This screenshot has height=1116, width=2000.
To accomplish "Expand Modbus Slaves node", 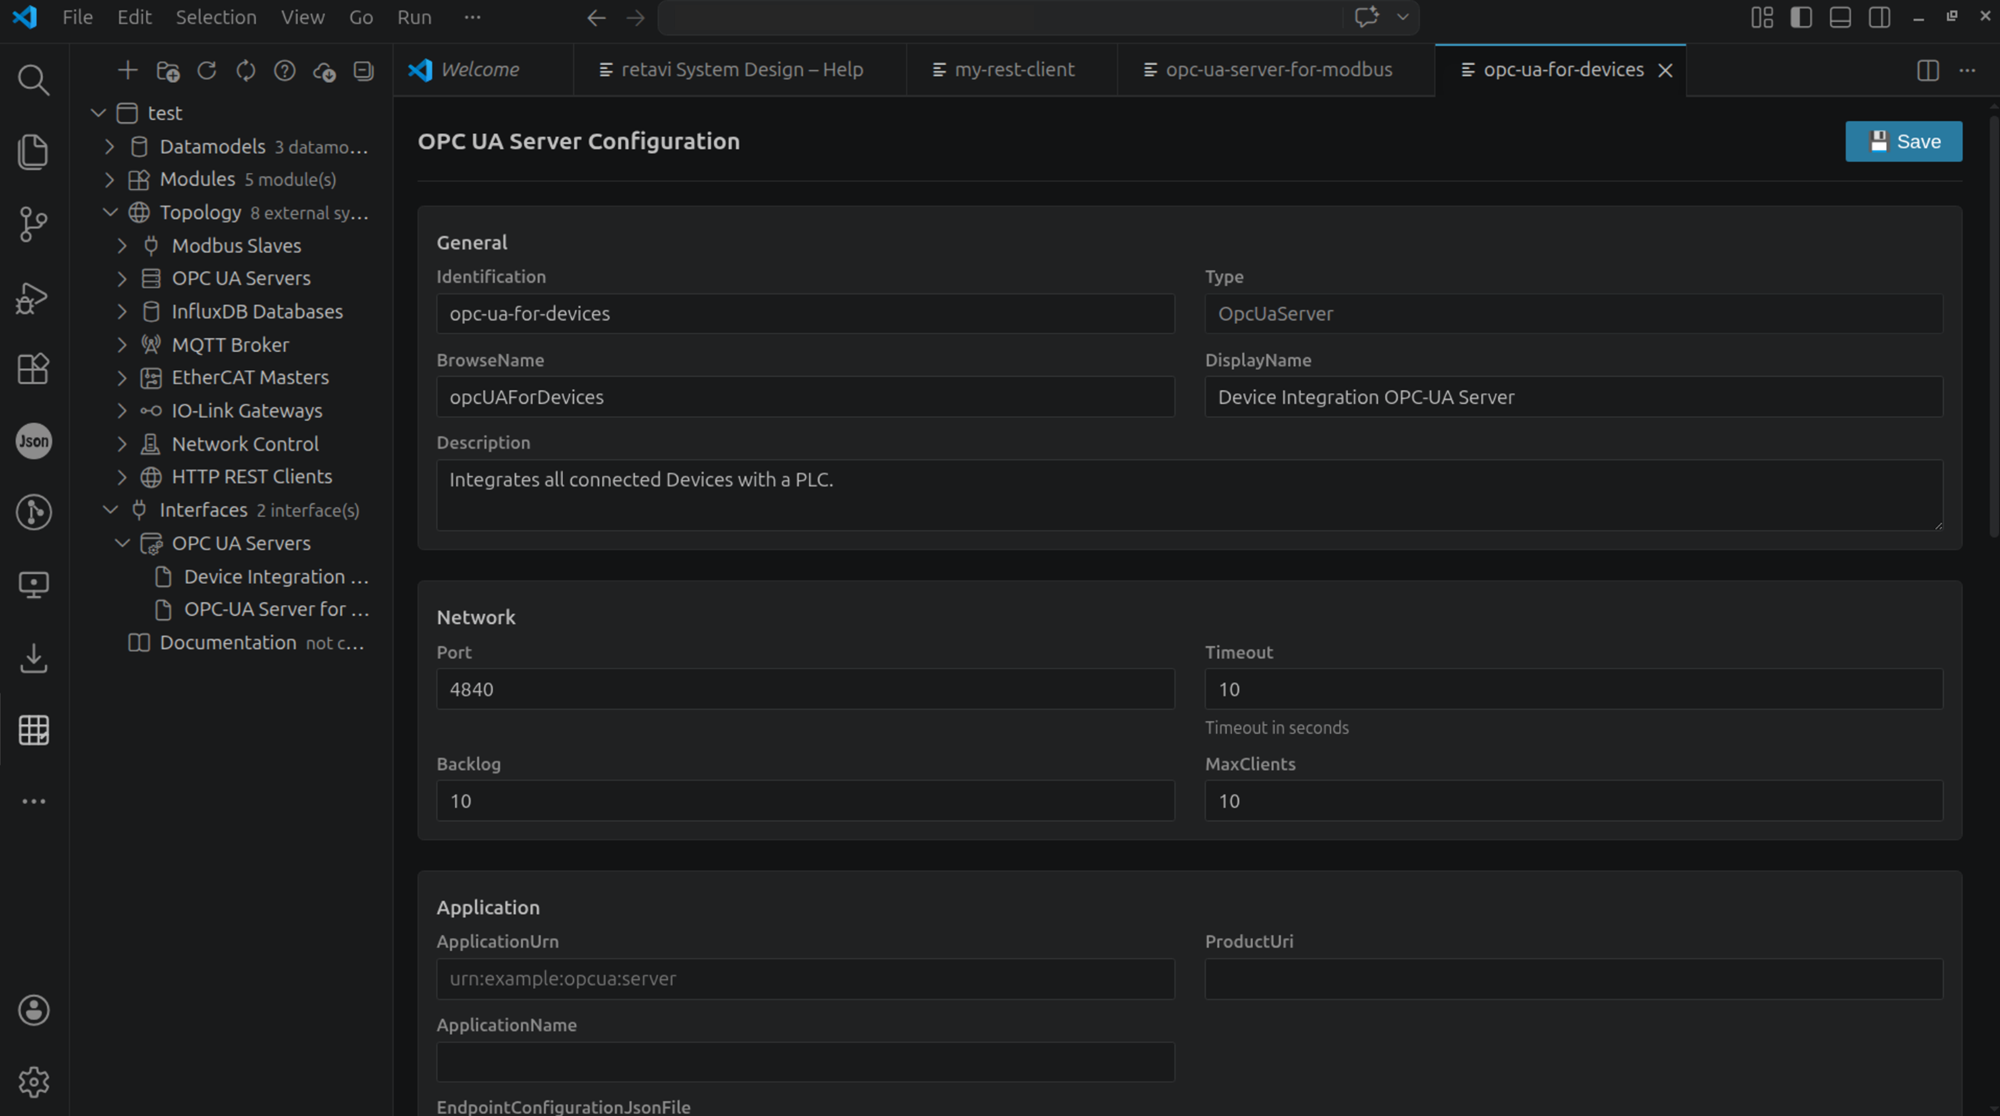I will 122,245.
